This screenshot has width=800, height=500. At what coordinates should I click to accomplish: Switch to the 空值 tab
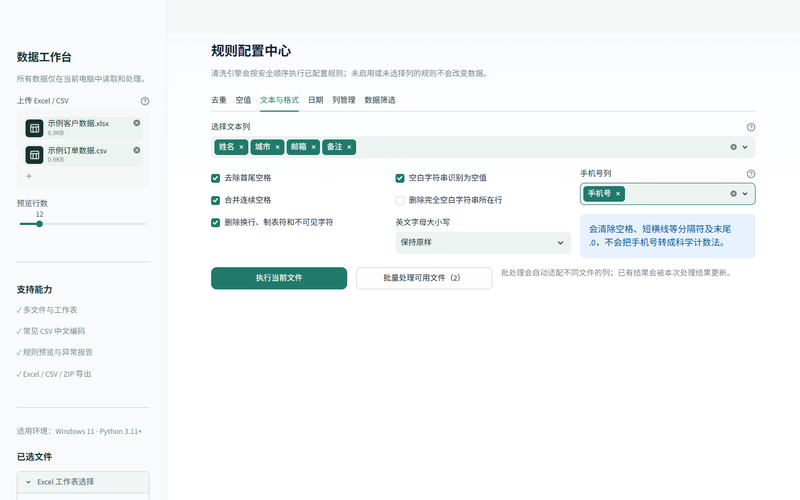coord(243,100)
